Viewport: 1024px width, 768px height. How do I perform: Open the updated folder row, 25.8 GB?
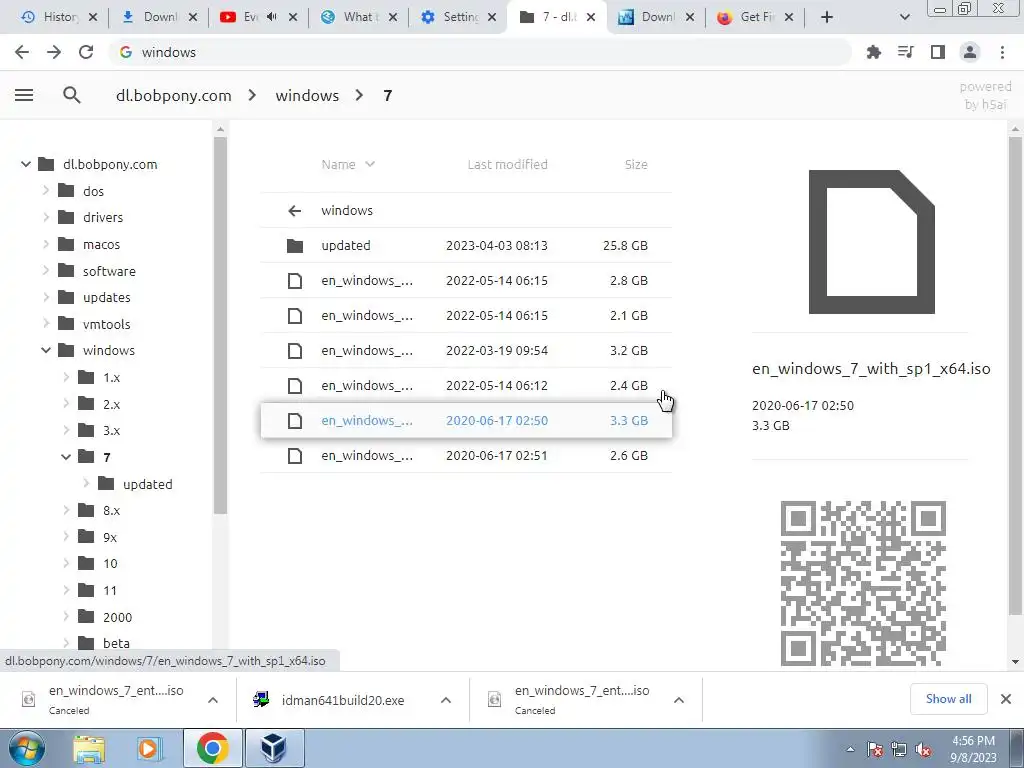(466, 246)
